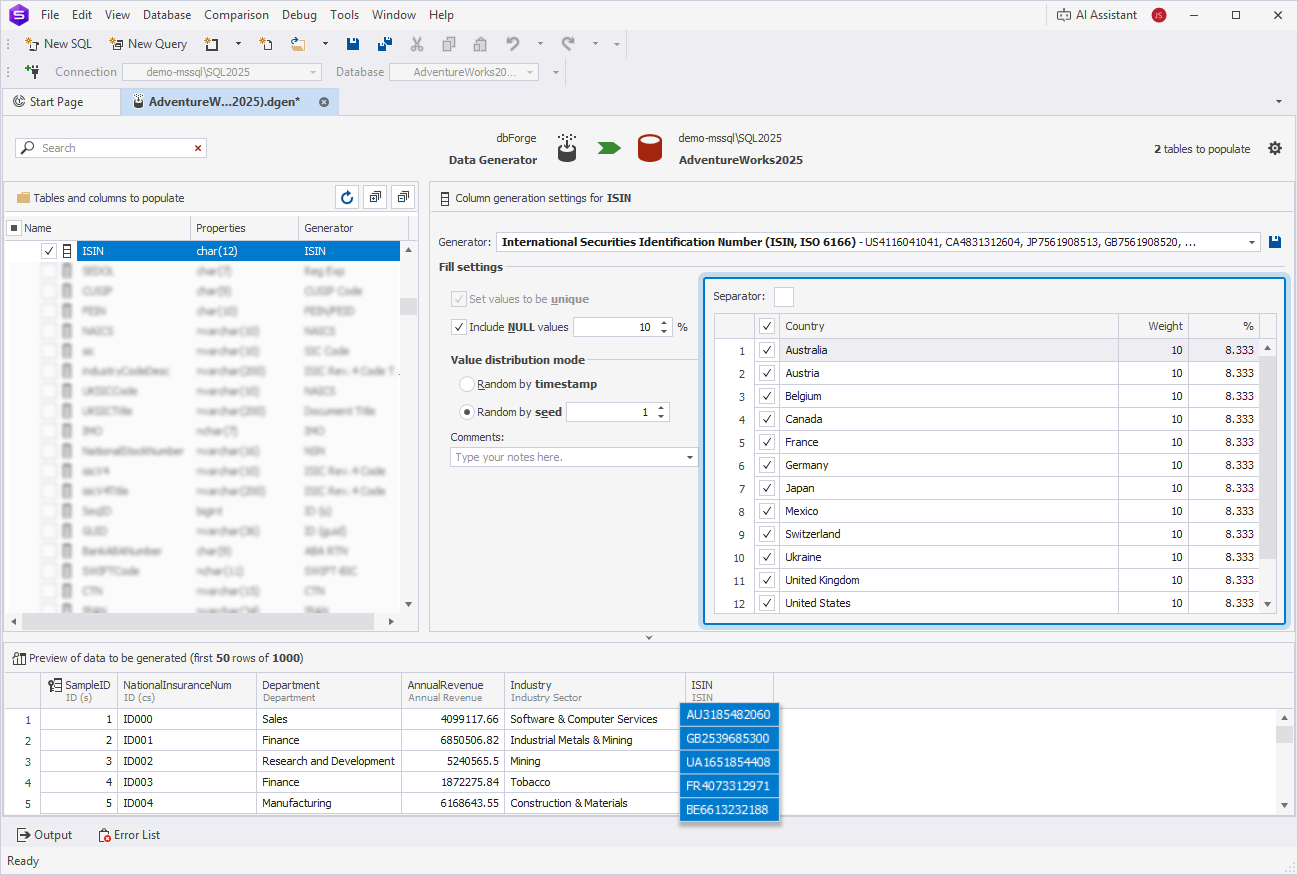The image size is (1298, 875).
Task: Click the Save icon in the toolbar
Action: point(353,44)
